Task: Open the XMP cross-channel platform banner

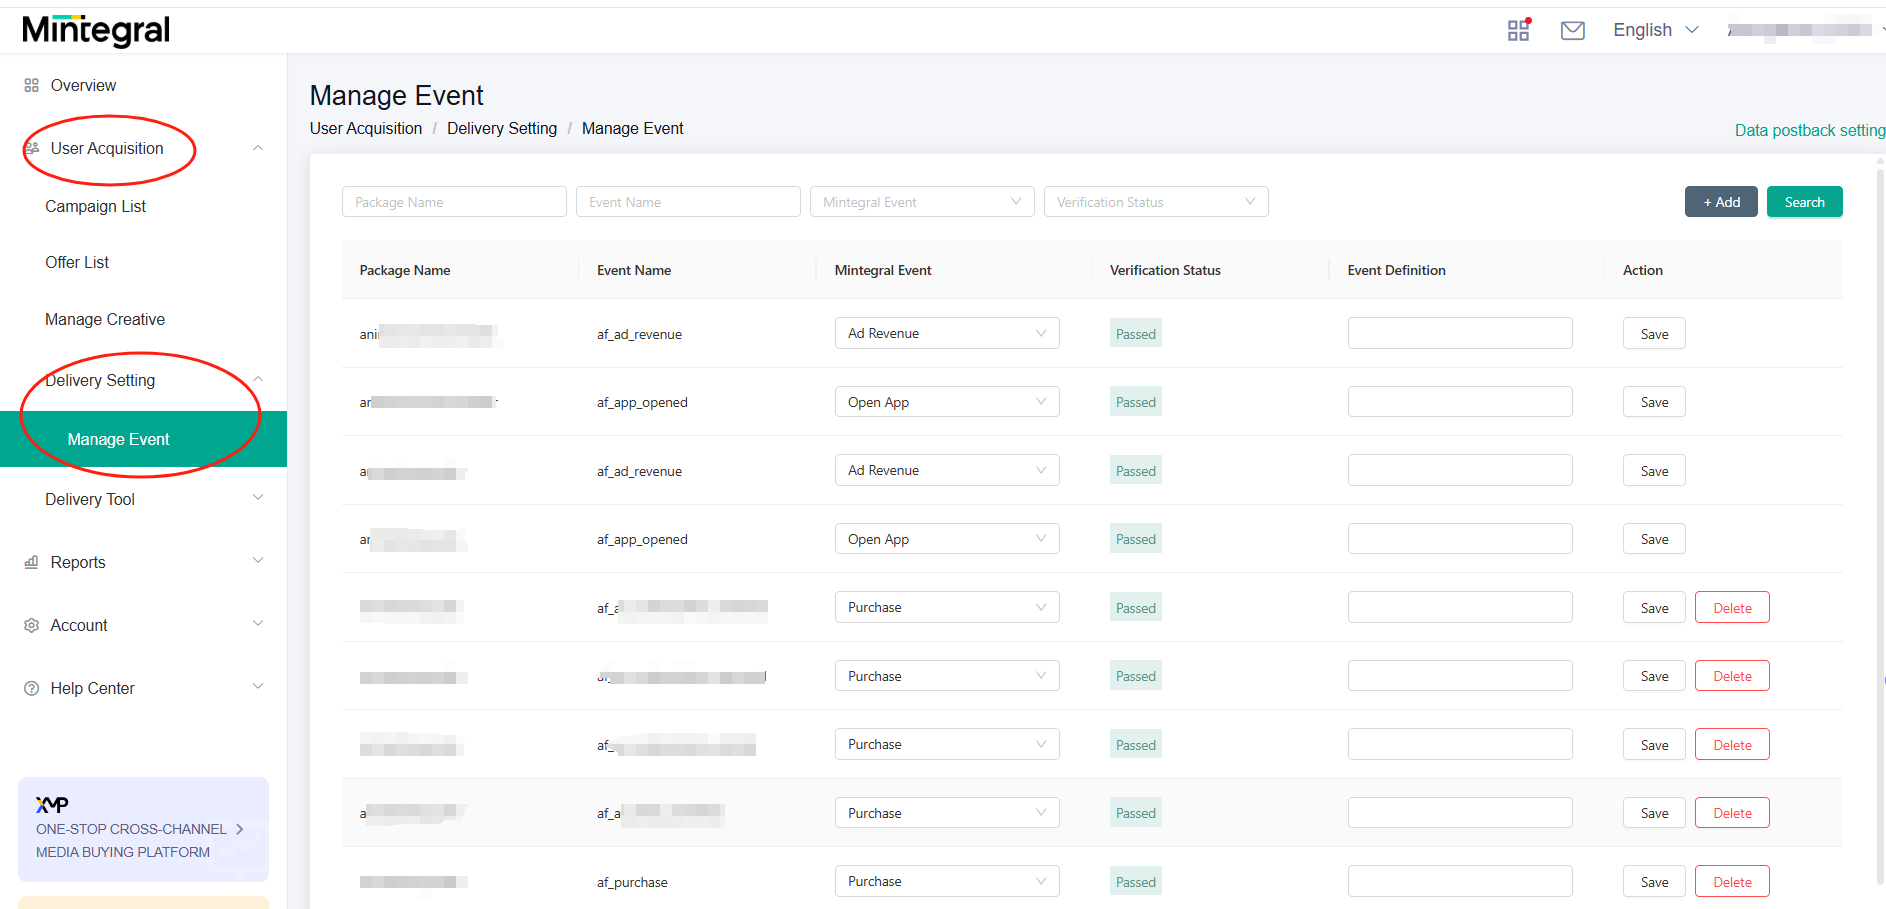Action: click(x=143, y=829)
